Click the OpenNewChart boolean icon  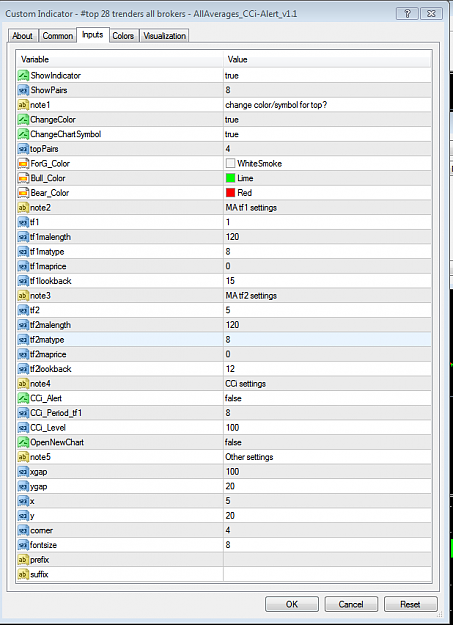pos(23,442)
